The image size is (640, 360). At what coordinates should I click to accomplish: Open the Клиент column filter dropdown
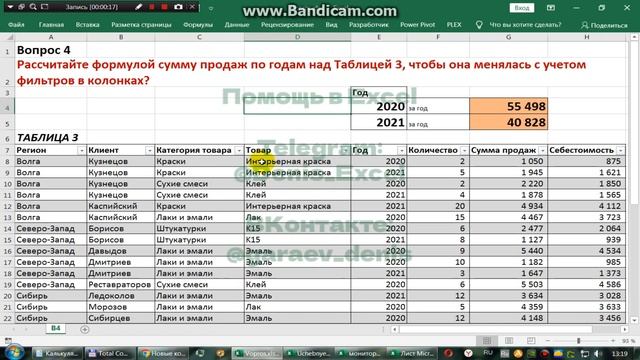149,151
